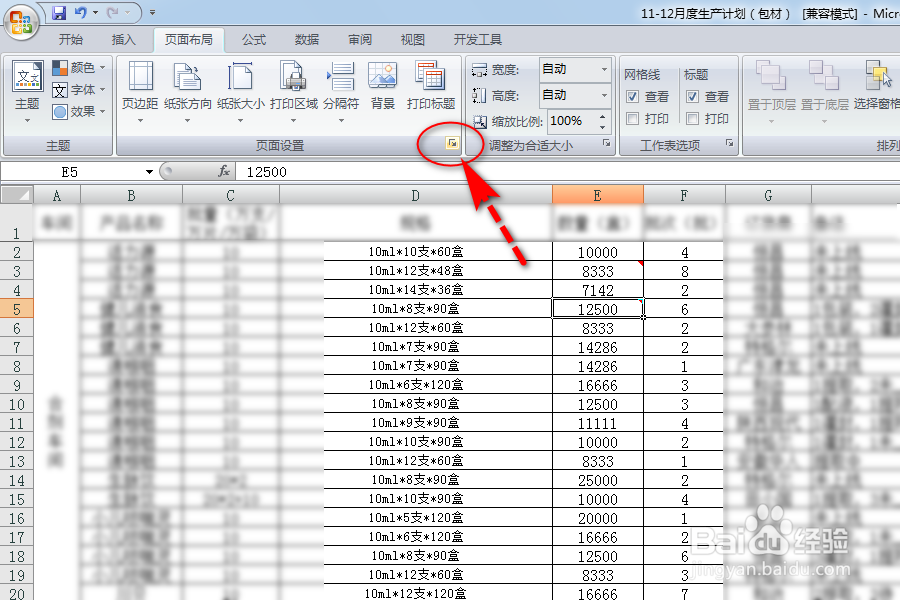Switch to the 开始 tab
The height and width of the screenshot is (600, 900).
click(x=71, y=40)
